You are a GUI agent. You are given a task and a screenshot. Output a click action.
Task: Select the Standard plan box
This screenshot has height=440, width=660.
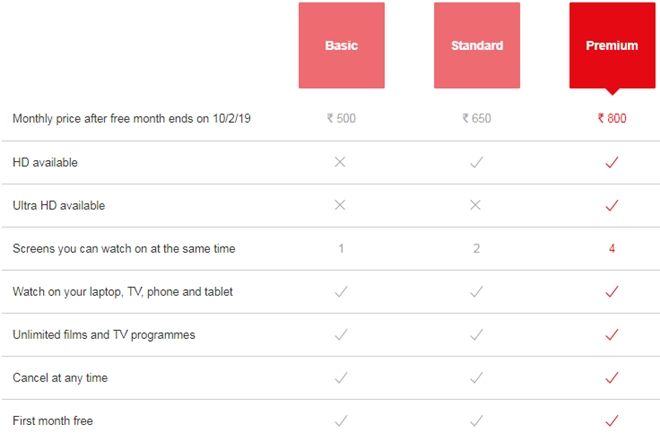pos(476,45)
